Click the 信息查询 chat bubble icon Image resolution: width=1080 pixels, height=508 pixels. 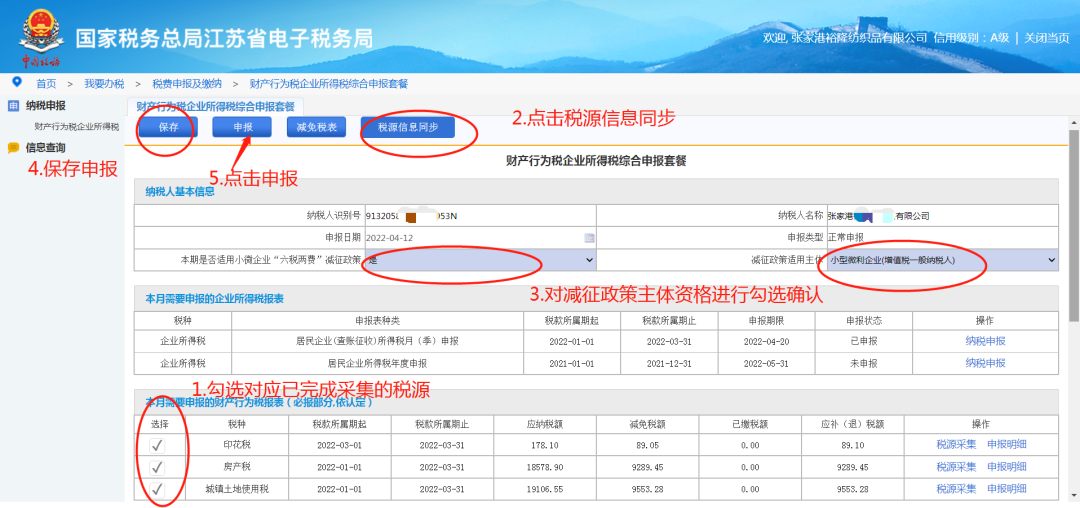click(x=13, y=147)
